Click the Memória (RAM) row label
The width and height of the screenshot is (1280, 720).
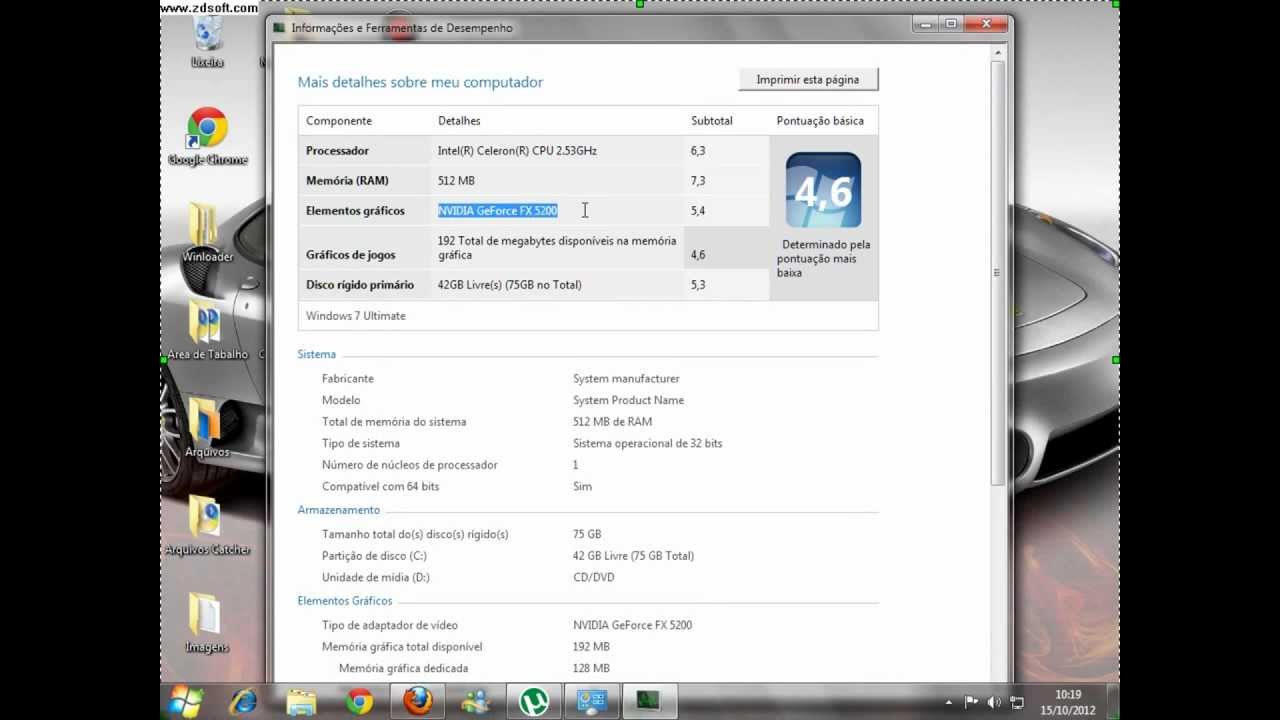tap(347, 181)
